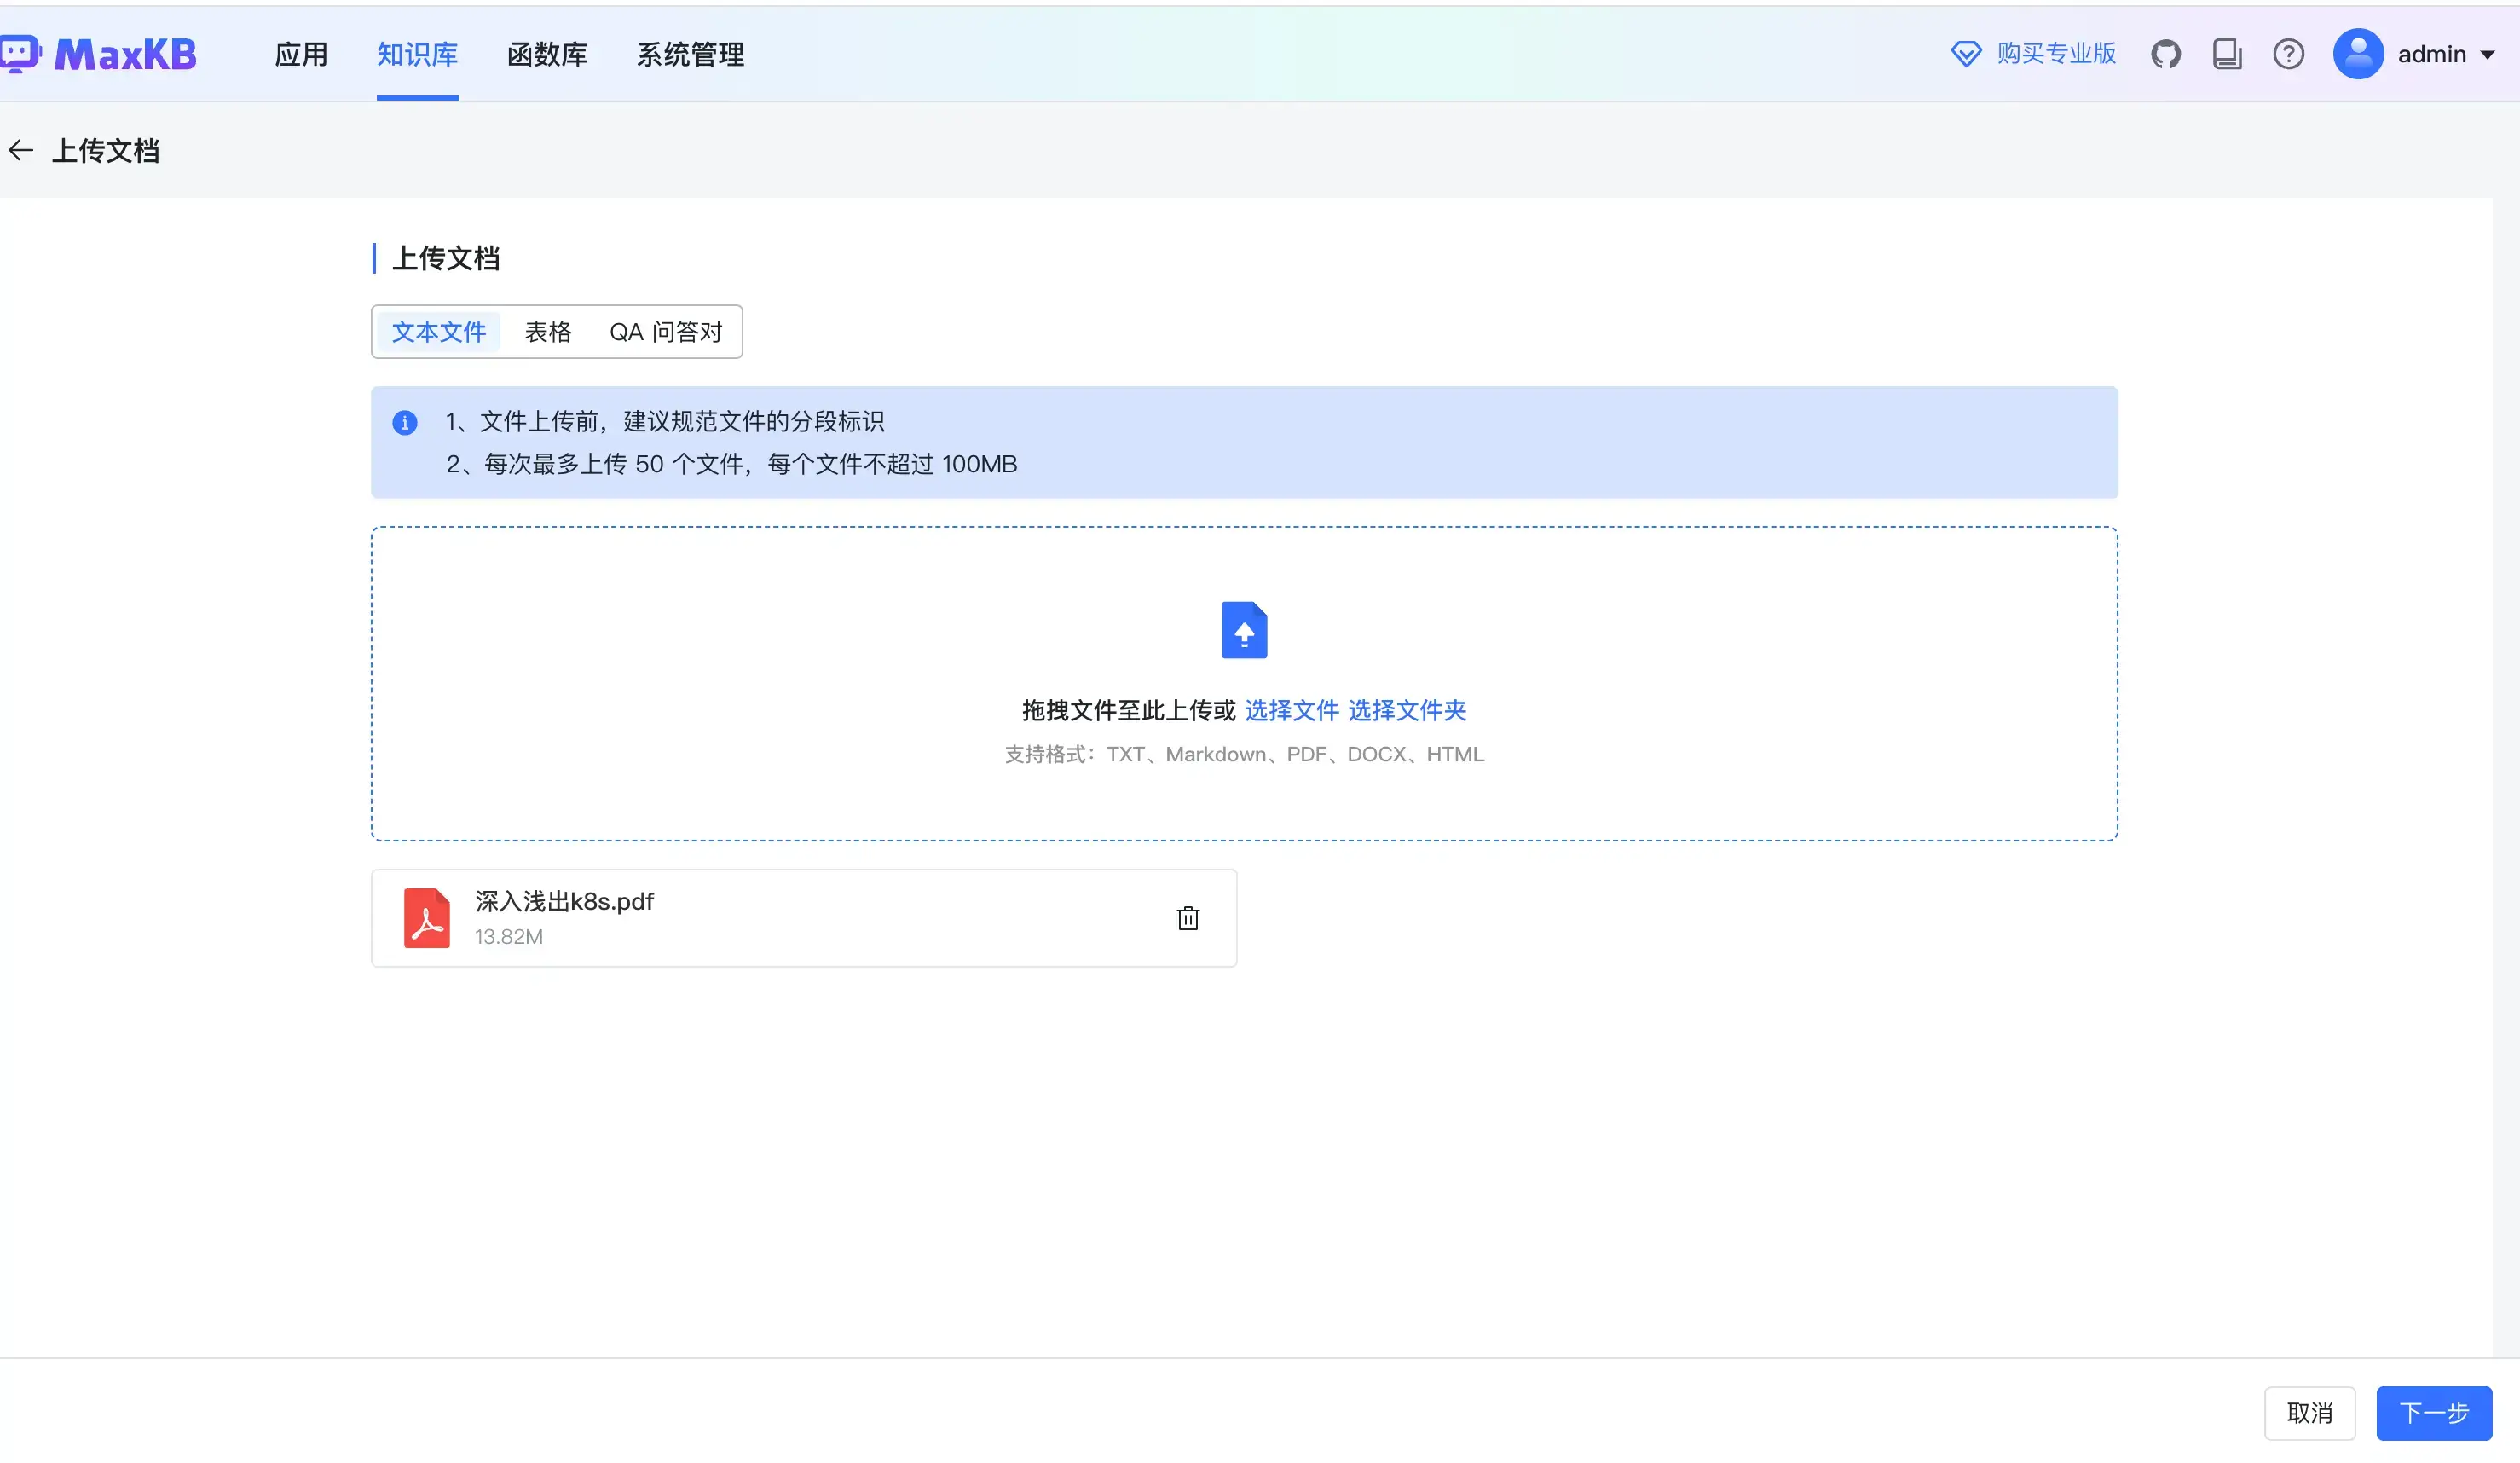Click the red PDF file icon

pyautogui.click(x=426, y=918)
